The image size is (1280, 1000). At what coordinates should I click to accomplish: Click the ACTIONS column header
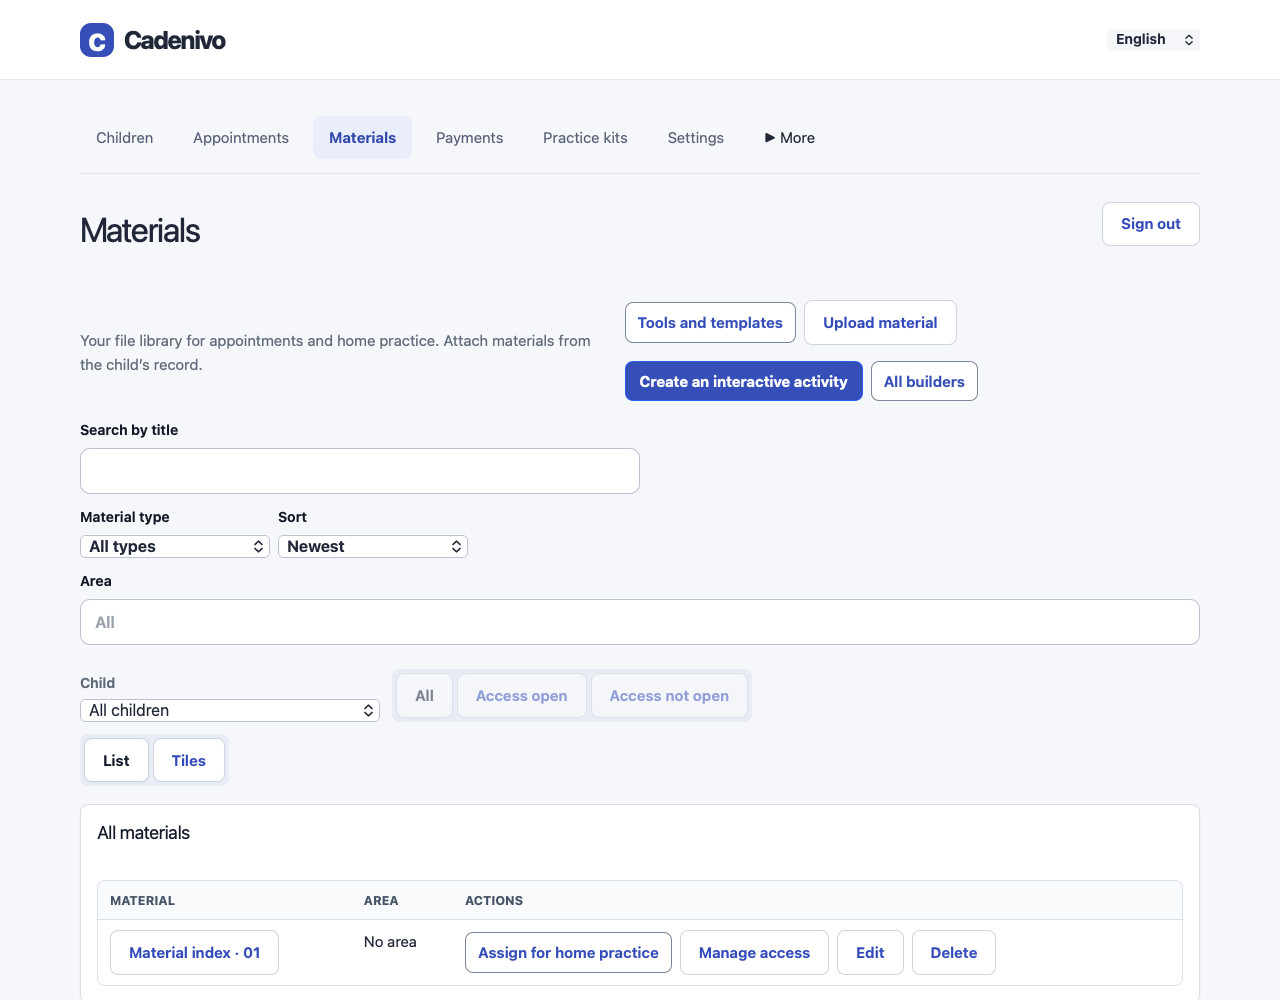(x=494, y=901)
